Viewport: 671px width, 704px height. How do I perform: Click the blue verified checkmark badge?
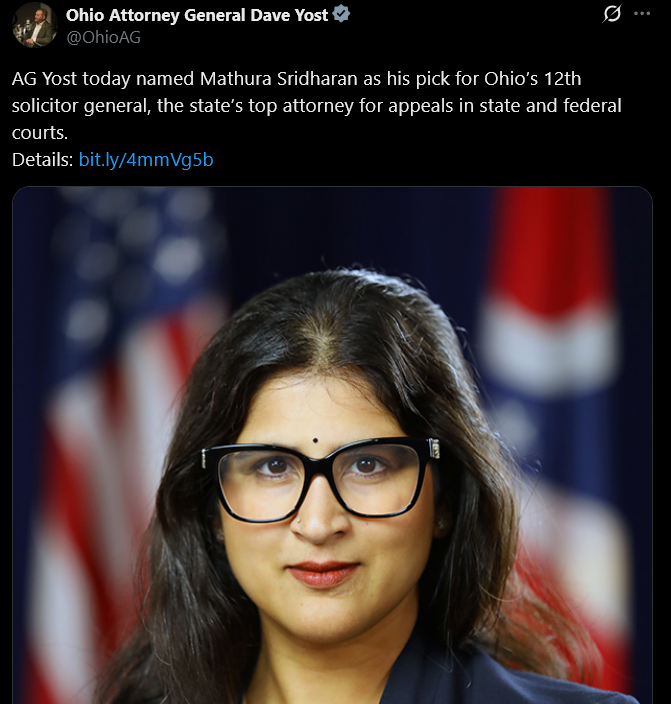[341, 14]
